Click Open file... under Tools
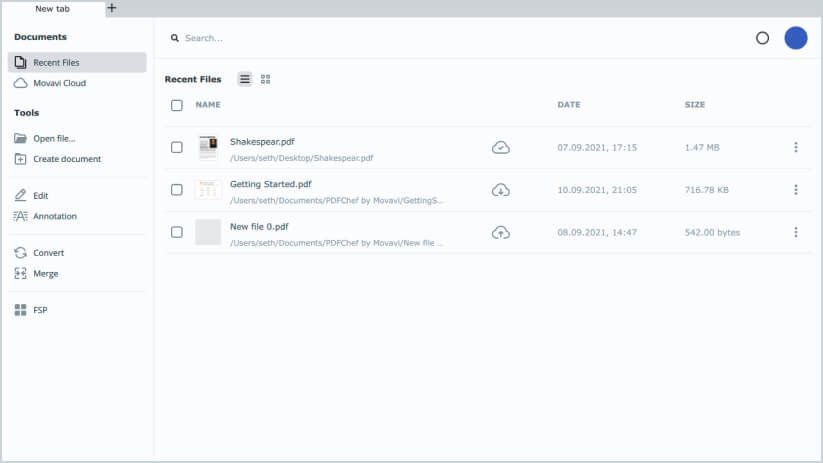Viewport: 823px width, 463px height. coord(54,139)
